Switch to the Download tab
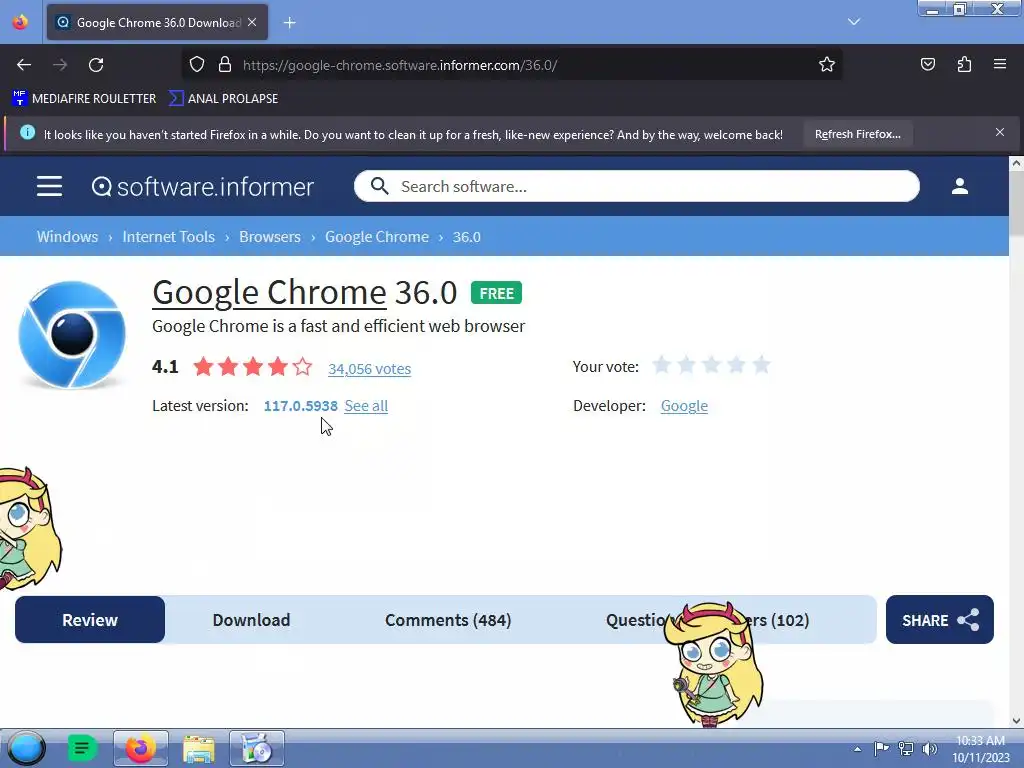Image resolution: width=1024 pixels, height=768 pixels. pos(251,620)
